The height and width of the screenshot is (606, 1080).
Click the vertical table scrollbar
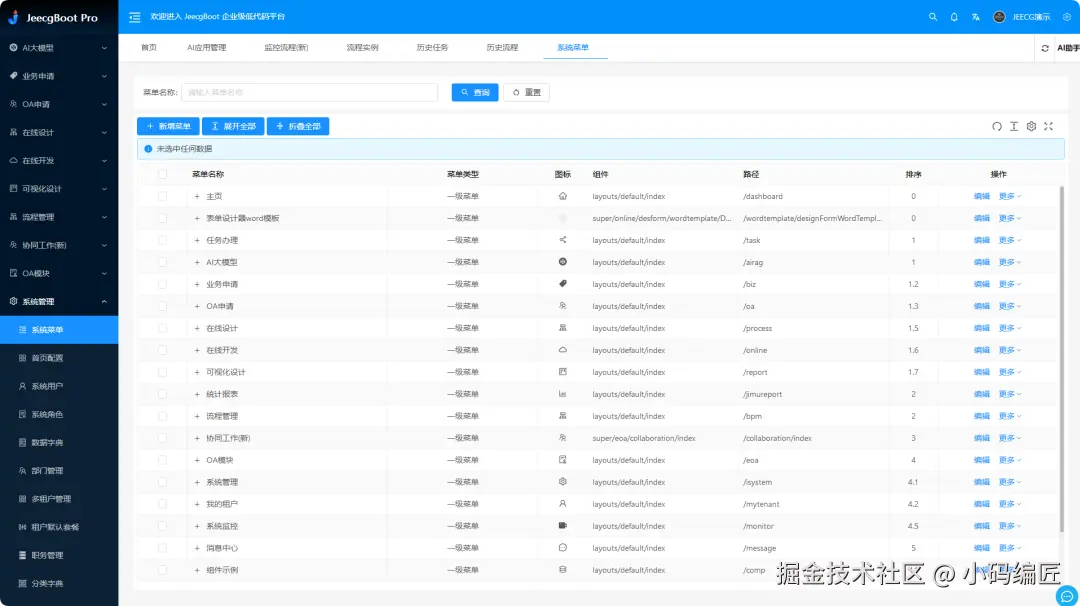pyautogui.click(x=1061, y=358)
